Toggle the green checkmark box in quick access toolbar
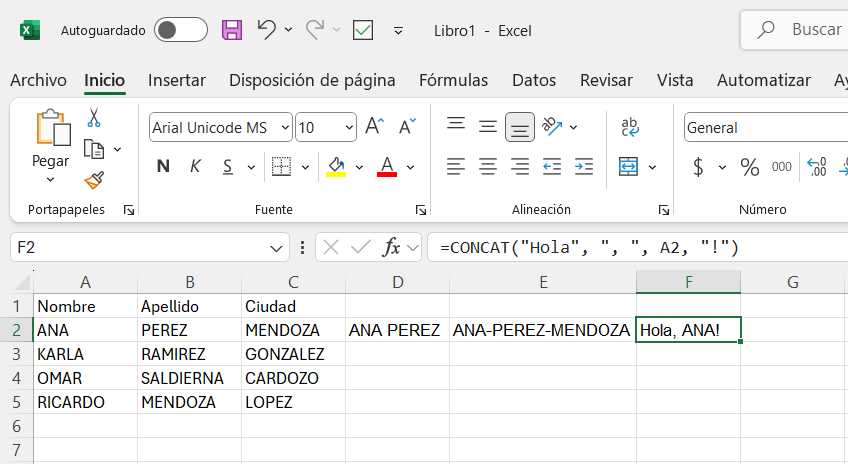Viewport: 848px width, 464px height. [362, 30]
